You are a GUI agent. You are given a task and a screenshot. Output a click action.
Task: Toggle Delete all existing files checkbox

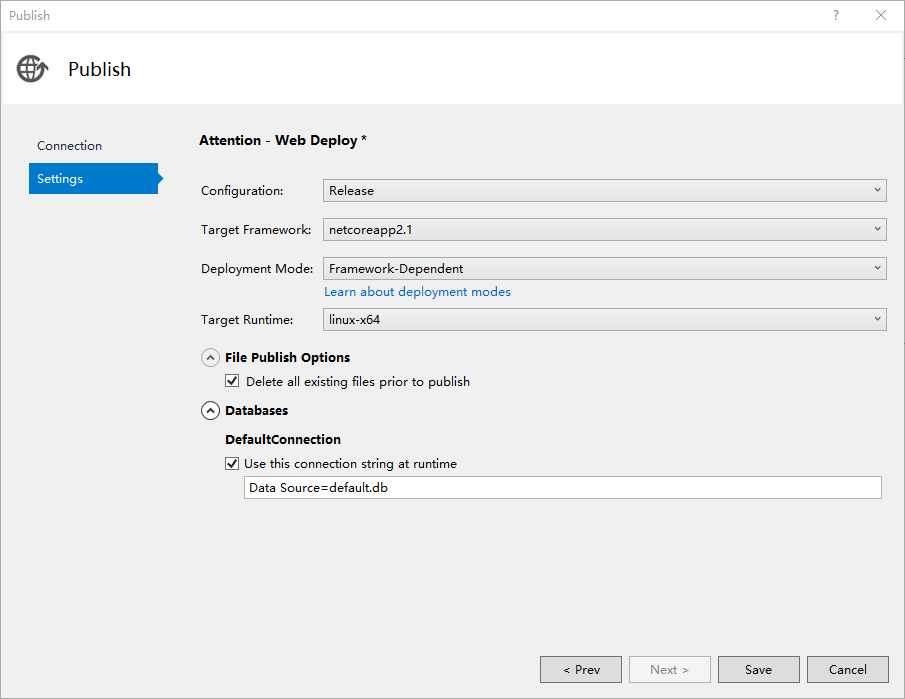pos(232,381)
